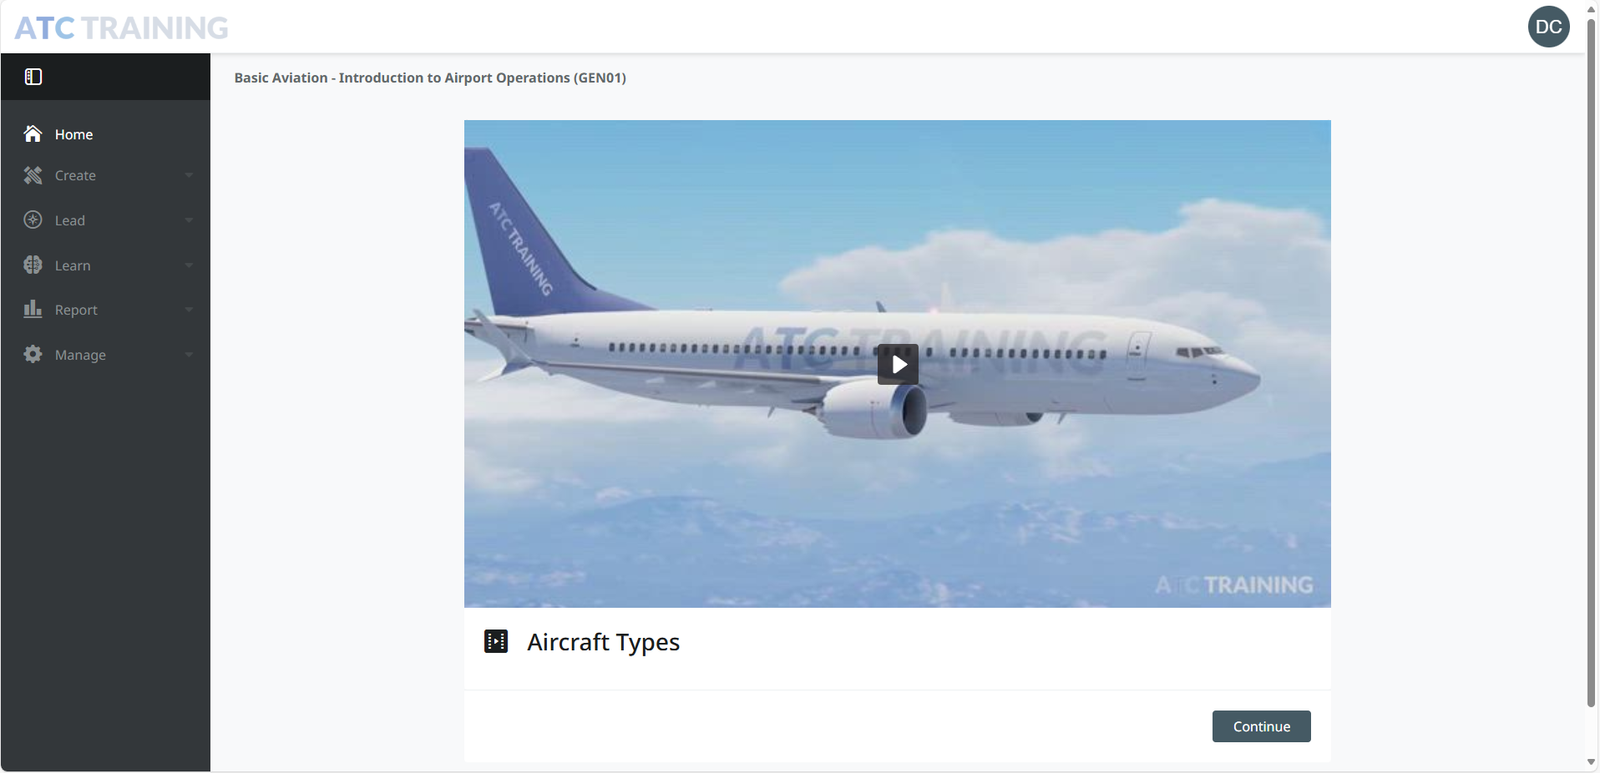1600x773 pixels.
Task: Click the video film icon beside Aircraft Types
Action: point(496,641)
